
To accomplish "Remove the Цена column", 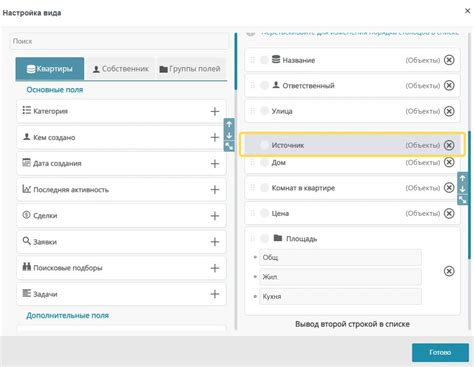I will coord(449,213).
